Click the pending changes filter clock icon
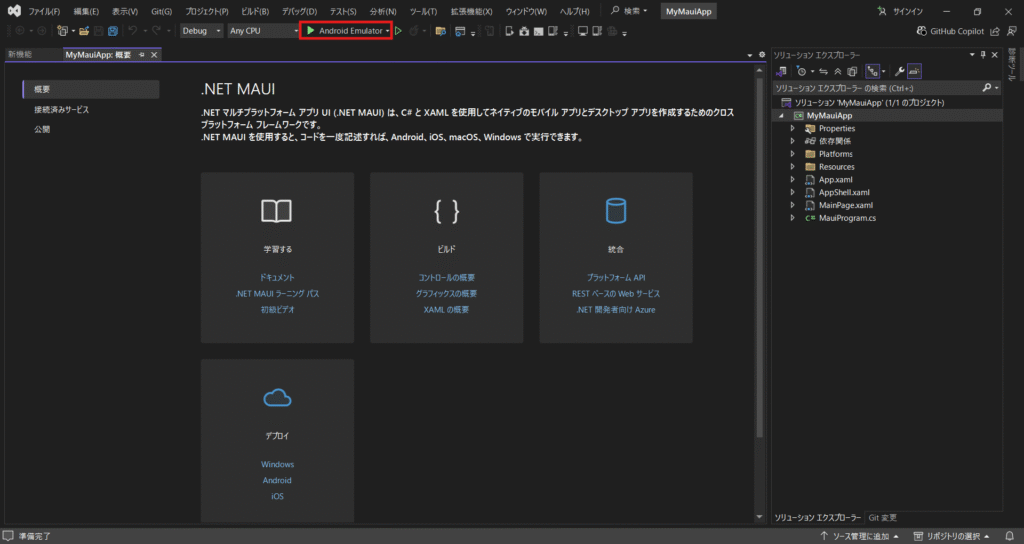Viewport: 1024px width, 544px height. [x=801, y=71]
